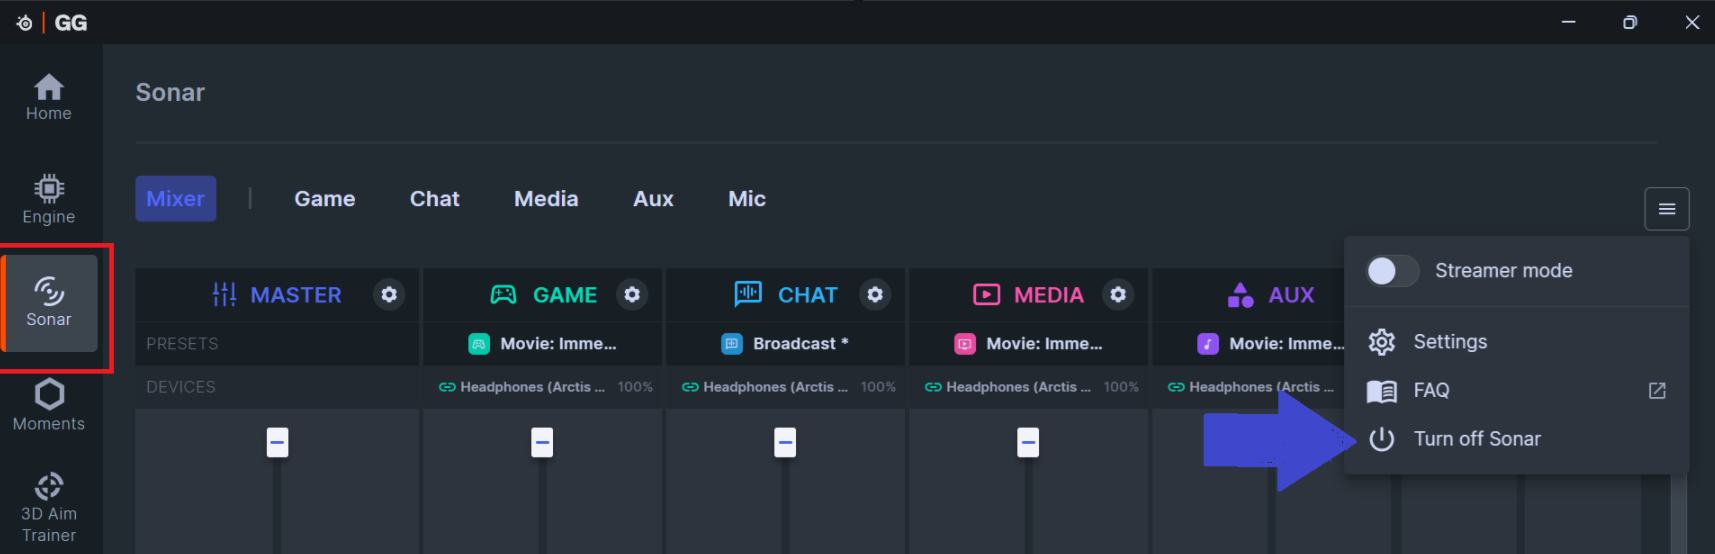Open MEDIA channel settings gear

[x=1118, y=294]
